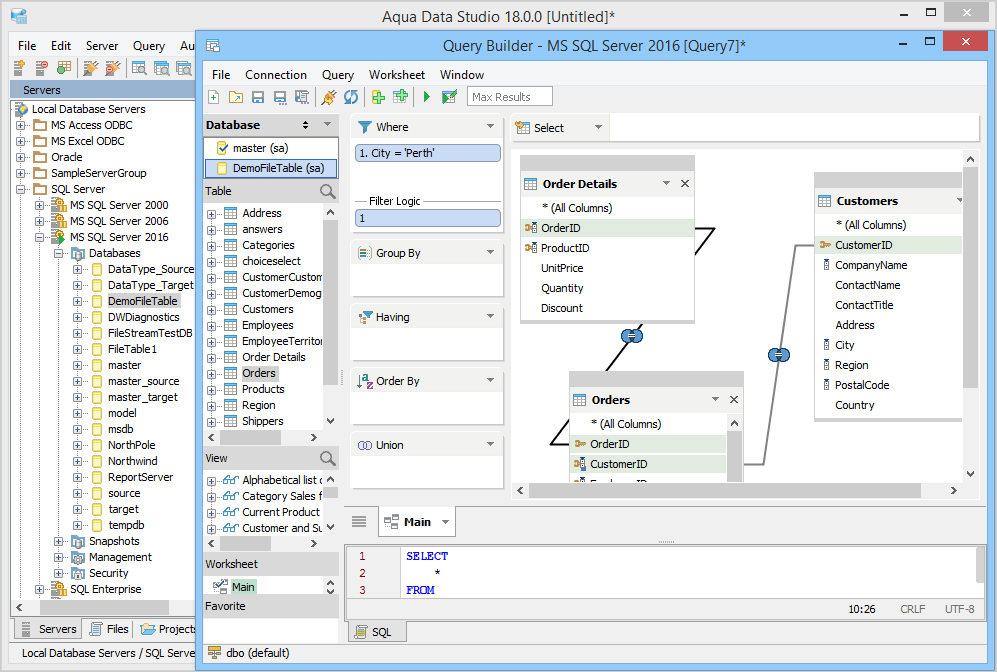
Task: Expand the Northwind database tree node
Action: tap(77, 462)
